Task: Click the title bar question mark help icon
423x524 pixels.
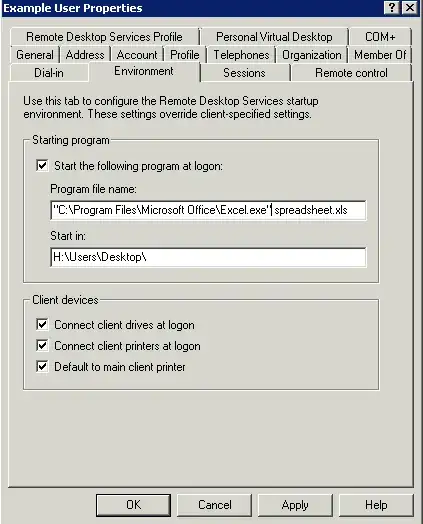Action: (392, 7)
